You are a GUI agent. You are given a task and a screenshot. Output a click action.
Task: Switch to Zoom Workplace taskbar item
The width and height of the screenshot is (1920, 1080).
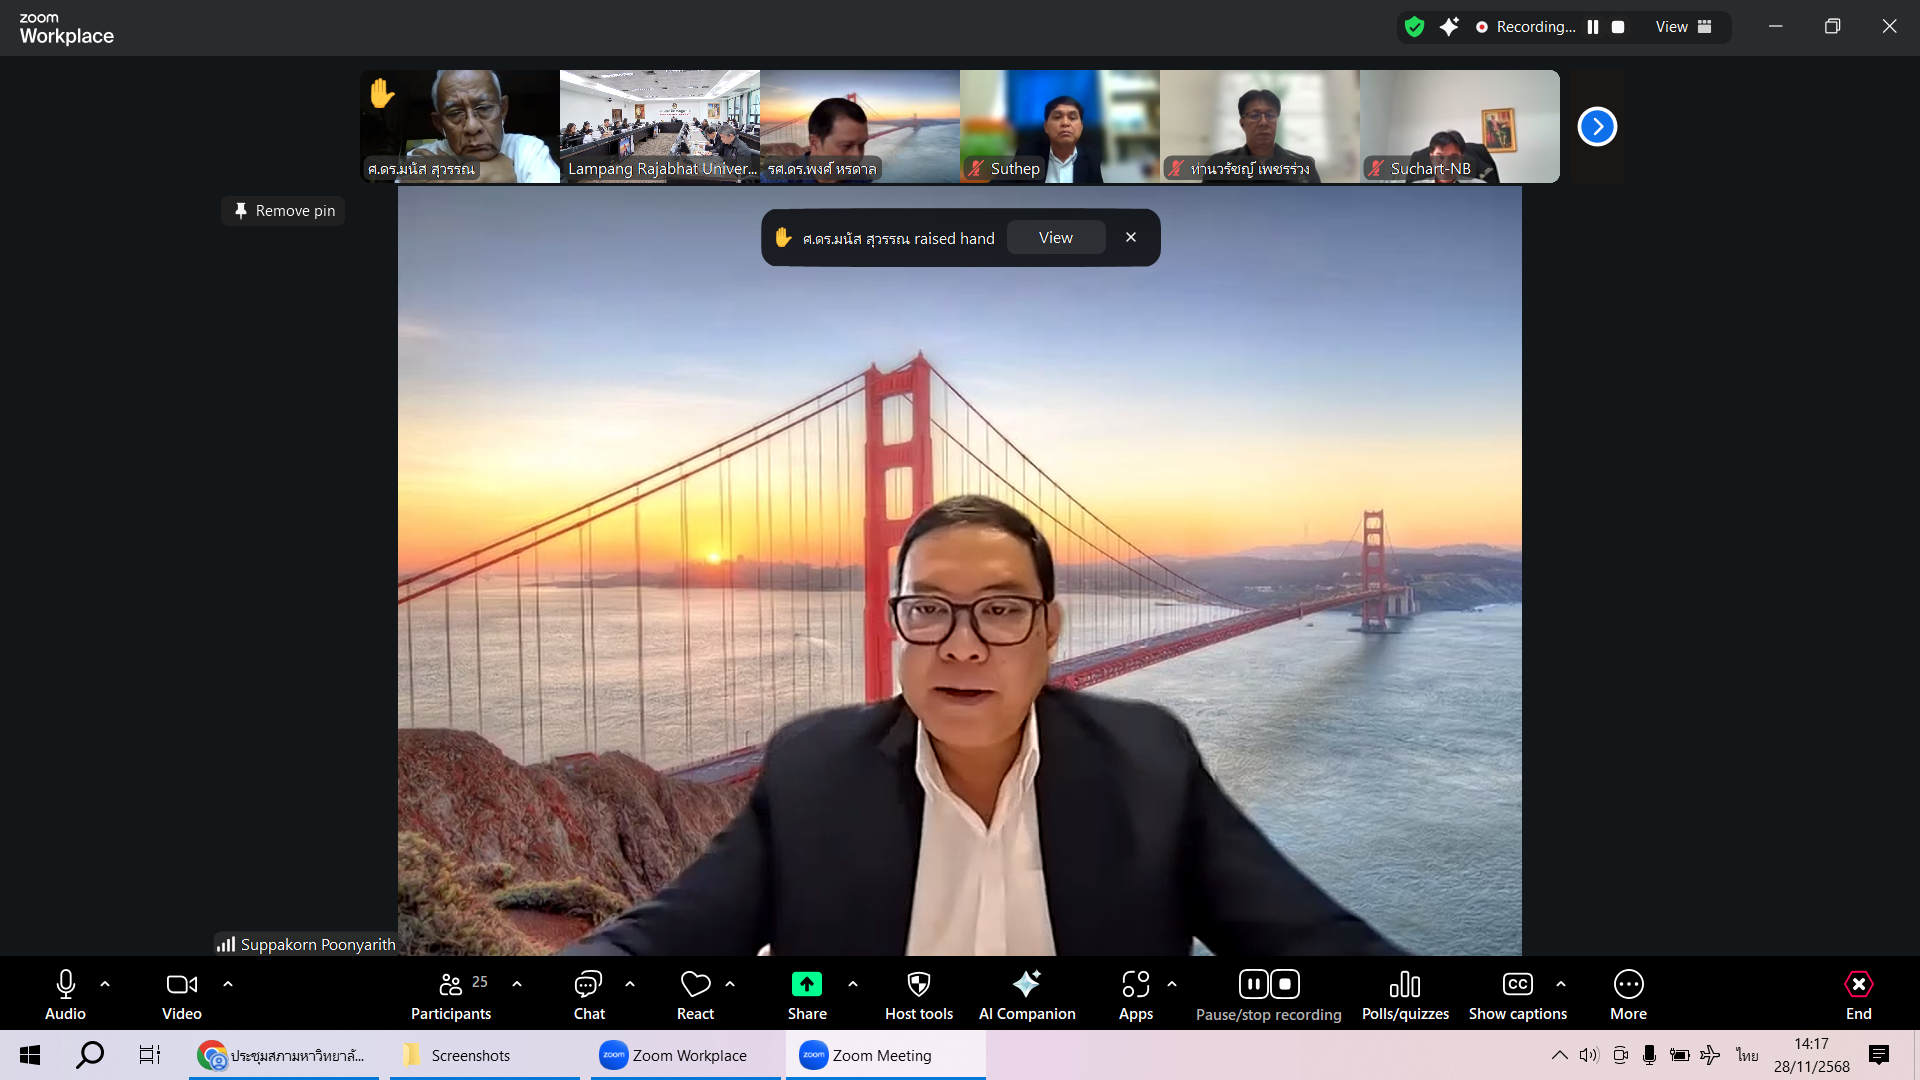point(686,1055)
